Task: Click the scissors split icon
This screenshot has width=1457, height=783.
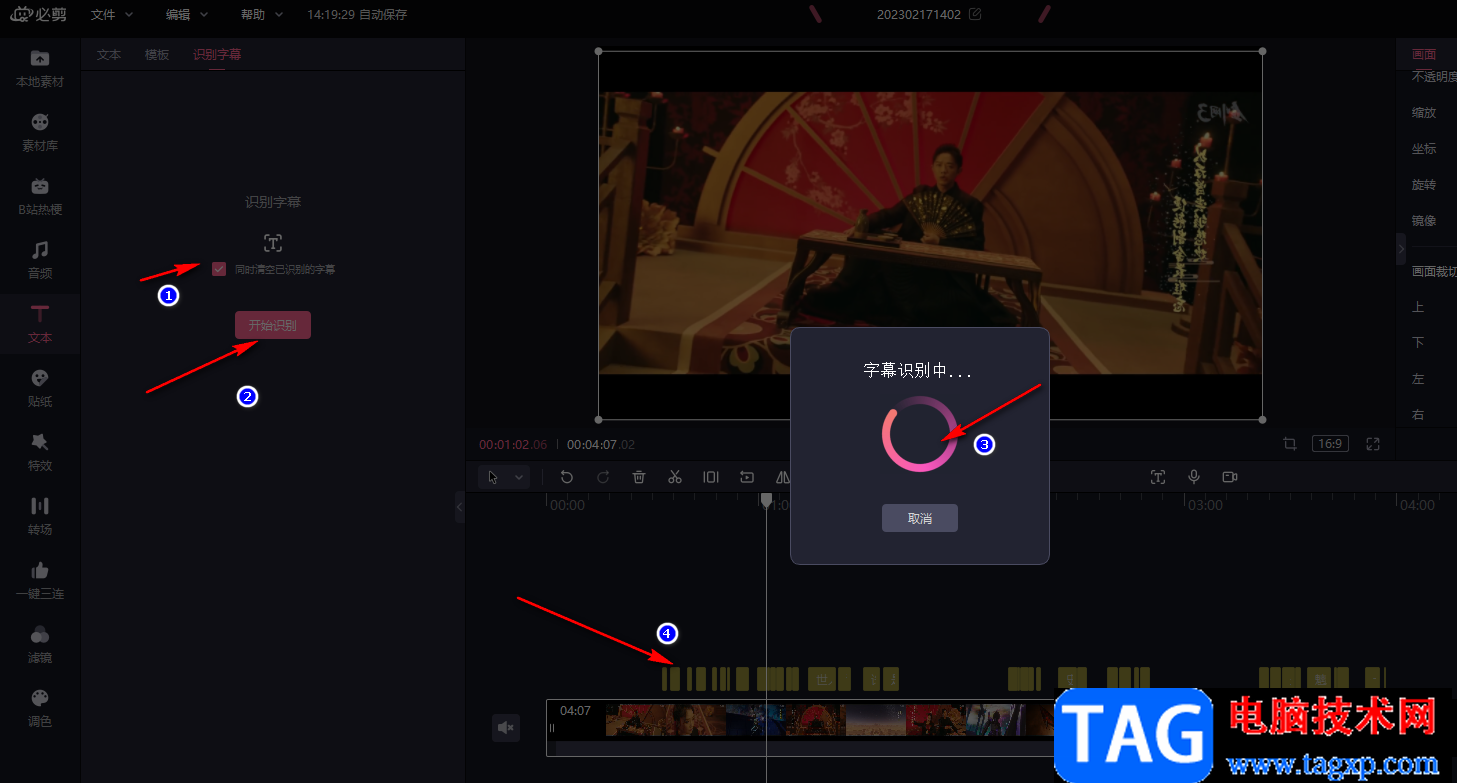Action: [675, 477]
